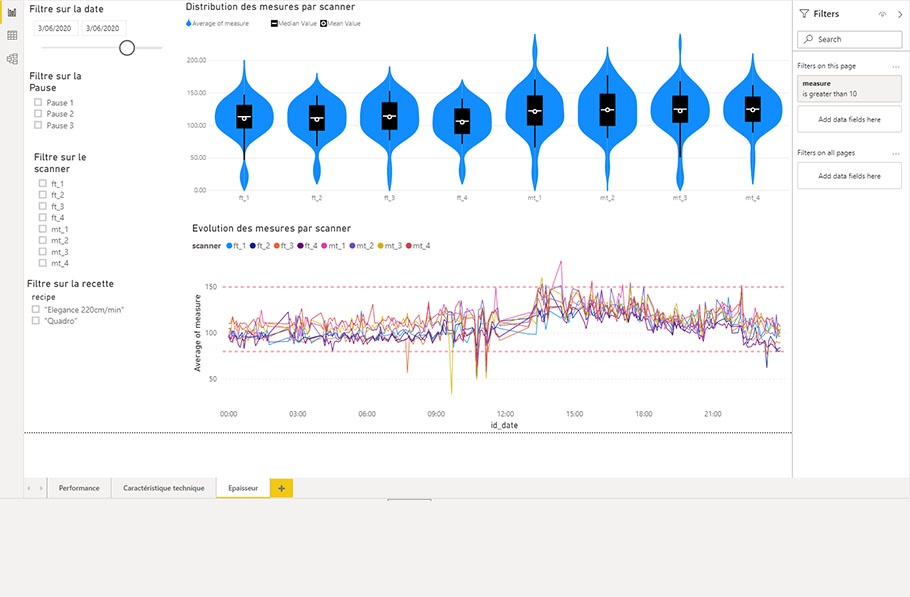Open more options for filters on all pages
910x597 pixels.
coord(896,153)
